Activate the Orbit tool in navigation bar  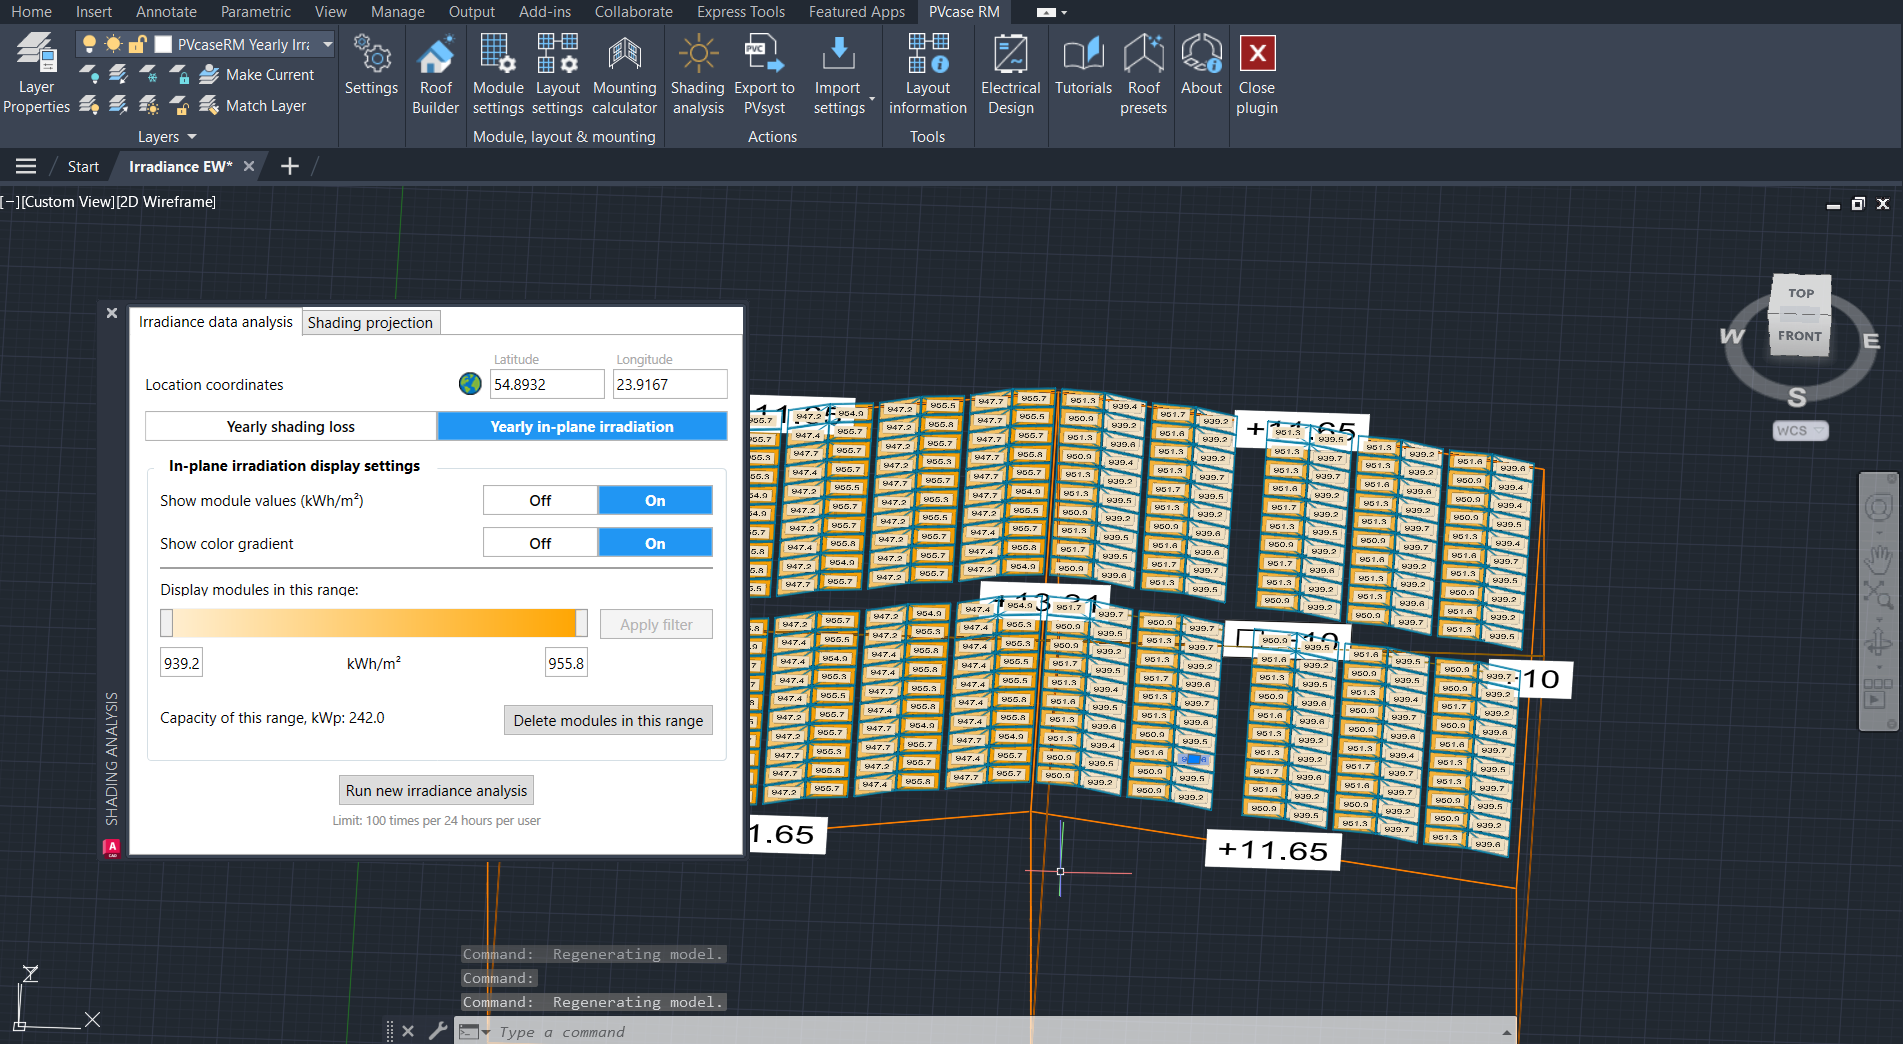point(1878,640)
